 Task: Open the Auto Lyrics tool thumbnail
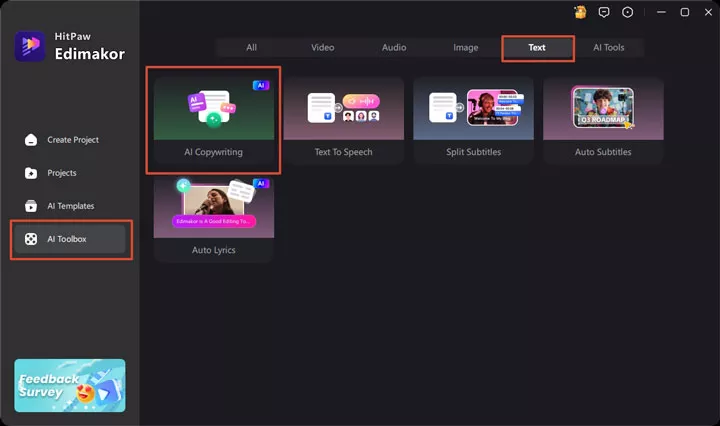(x=214, y=207)
